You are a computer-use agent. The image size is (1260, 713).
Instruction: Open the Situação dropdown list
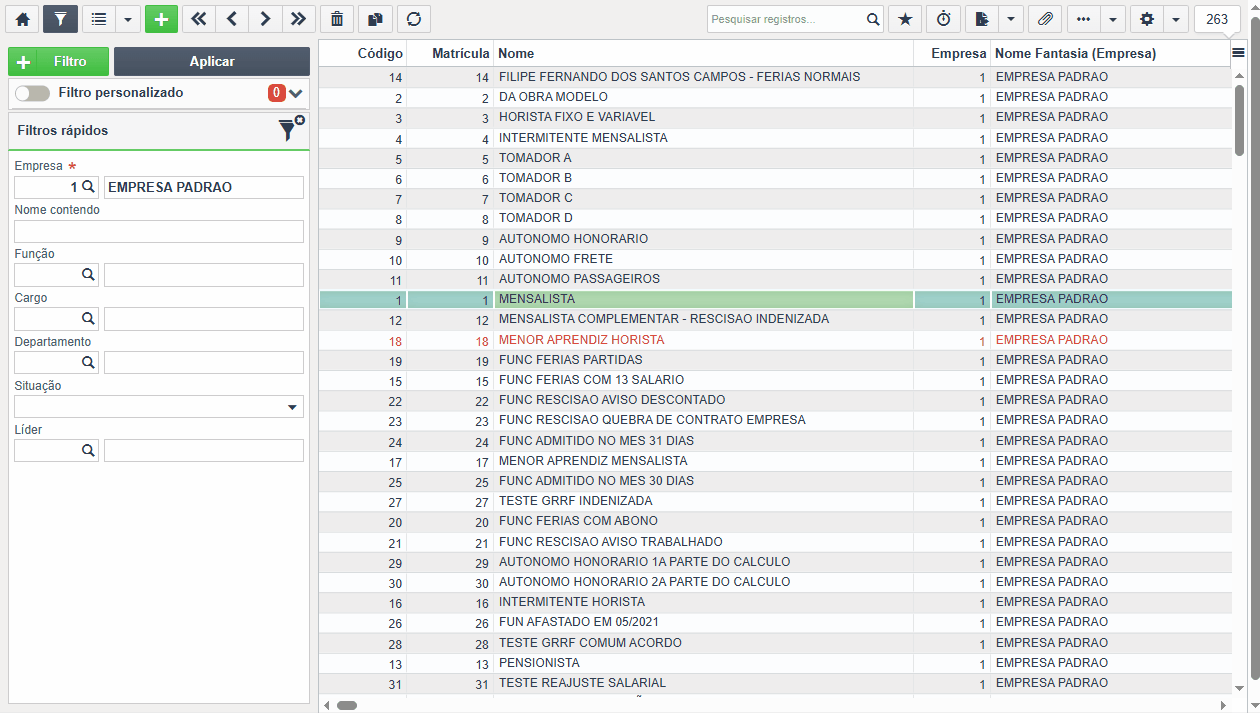pos(159,406)
